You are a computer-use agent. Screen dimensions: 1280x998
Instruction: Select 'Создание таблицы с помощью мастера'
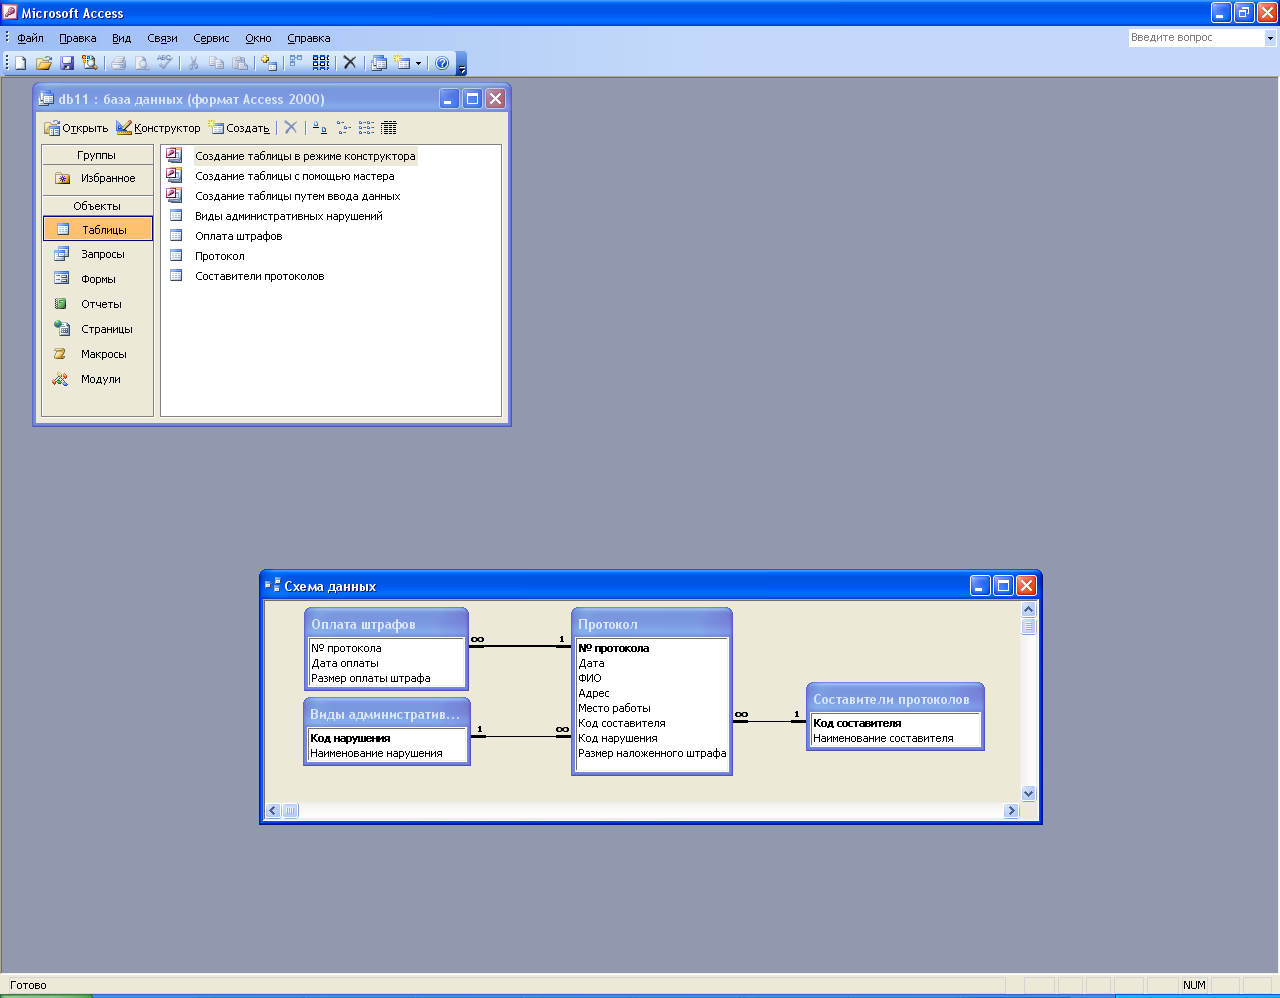pos(295,176)
